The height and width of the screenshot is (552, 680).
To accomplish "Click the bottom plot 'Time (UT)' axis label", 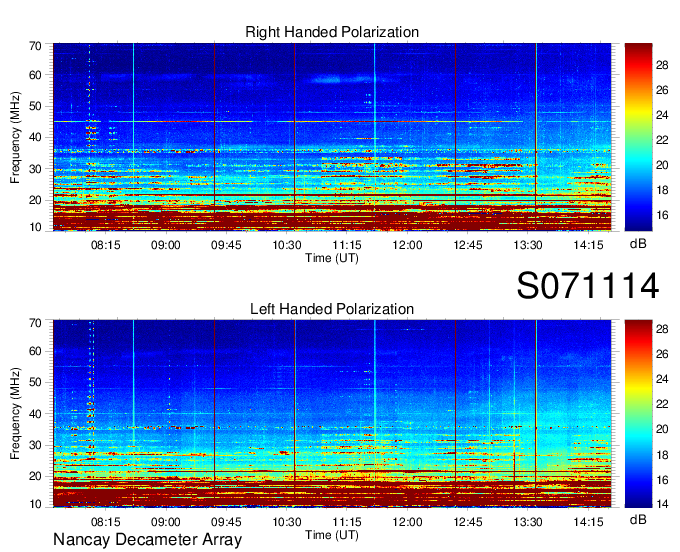I will [332, 535].
